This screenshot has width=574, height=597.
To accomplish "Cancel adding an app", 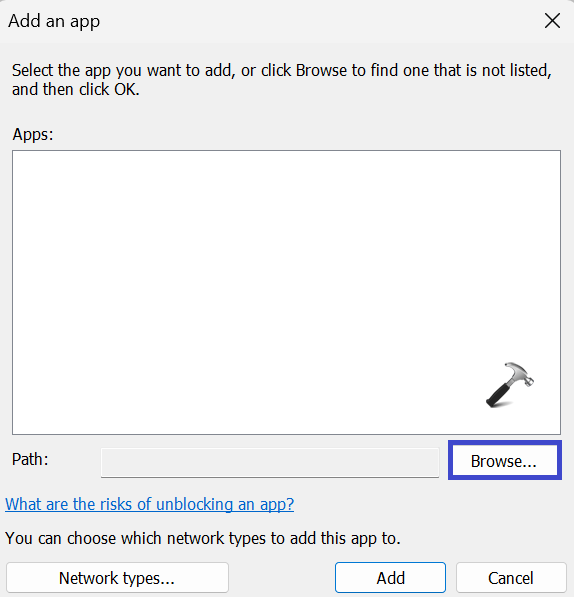I will coord(511,578).
